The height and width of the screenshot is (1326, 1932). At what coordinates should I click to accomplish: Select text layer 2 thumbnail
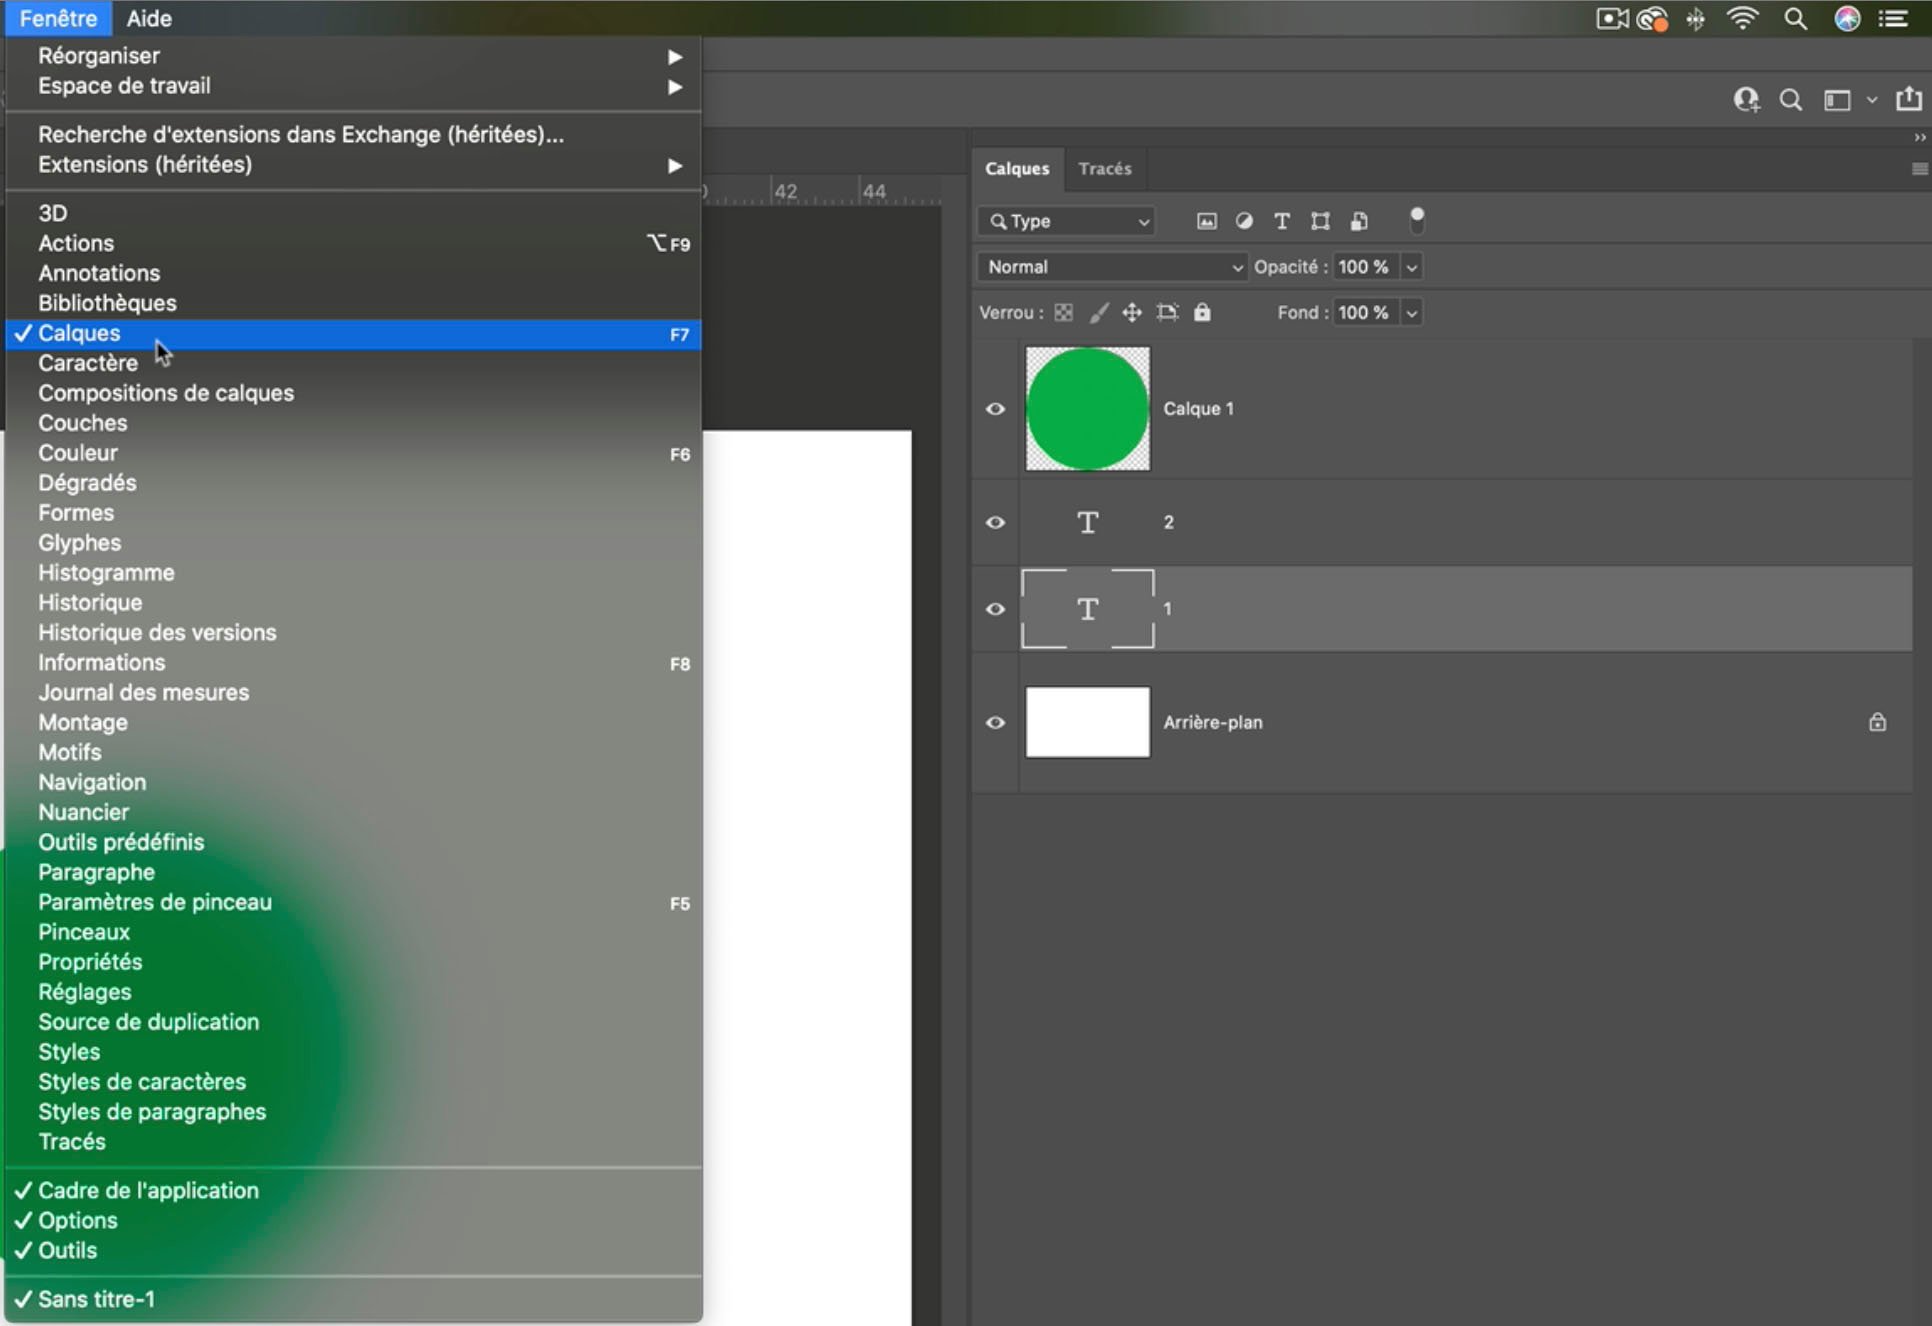pos(1088,523)
